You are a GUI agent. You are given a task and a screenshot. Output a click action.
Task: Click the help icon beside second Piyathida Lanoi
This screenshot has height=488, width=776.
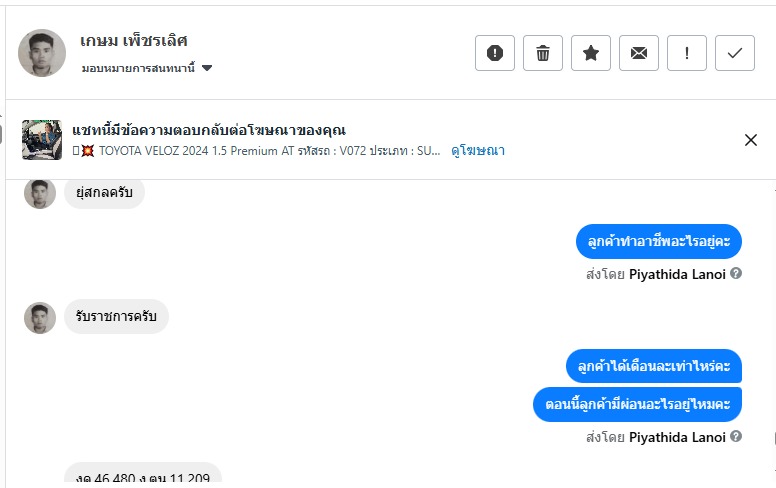click(x=736, y=437)
